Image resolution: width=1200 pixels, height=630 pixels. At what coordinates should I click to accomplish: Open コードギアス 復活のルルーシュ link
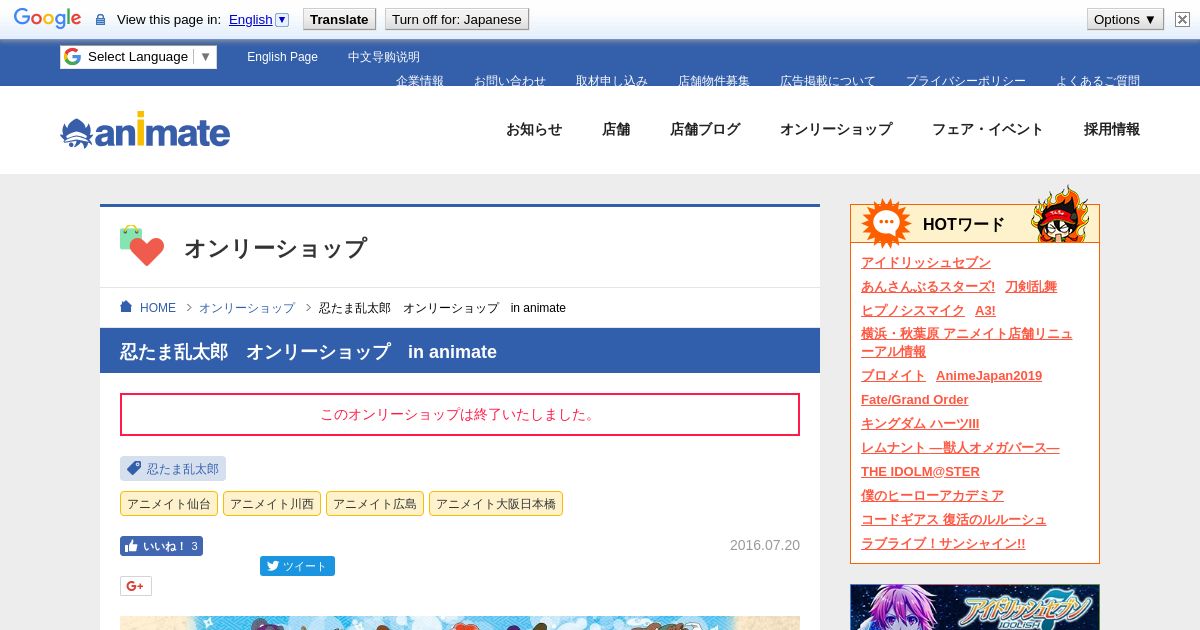(954, 519)
